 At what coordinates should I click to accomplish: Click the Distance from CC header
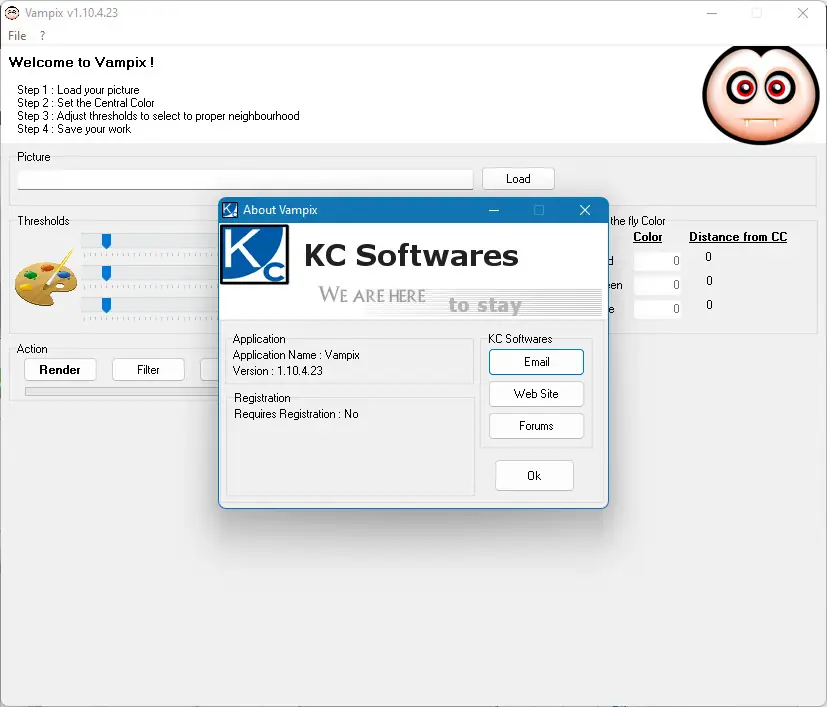coord(738,237)
